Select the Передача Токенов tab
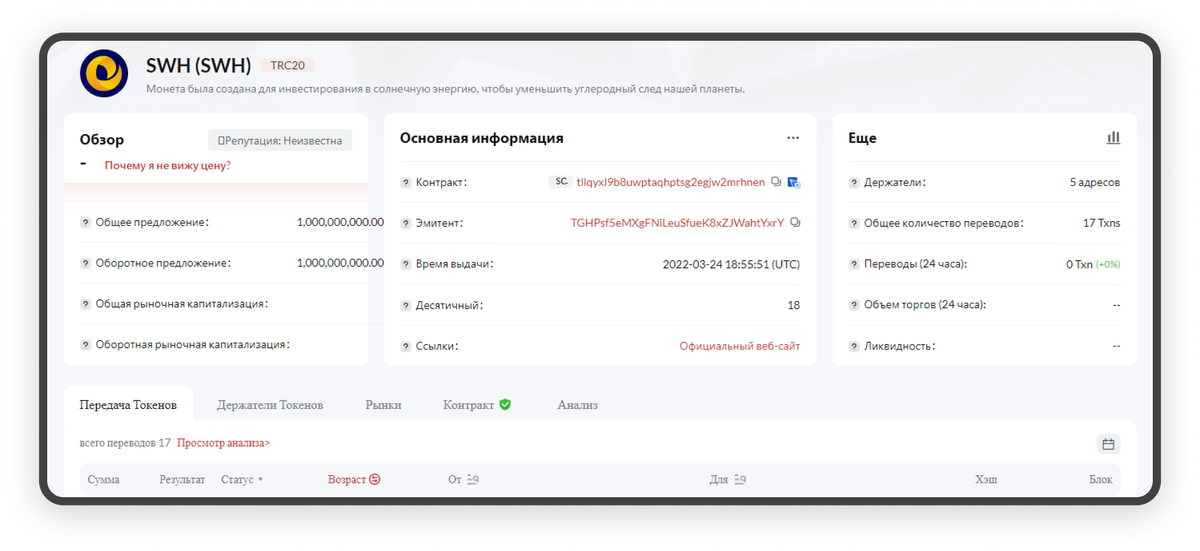The width and height of the screenshot is (1200, 551). (128, 405)
